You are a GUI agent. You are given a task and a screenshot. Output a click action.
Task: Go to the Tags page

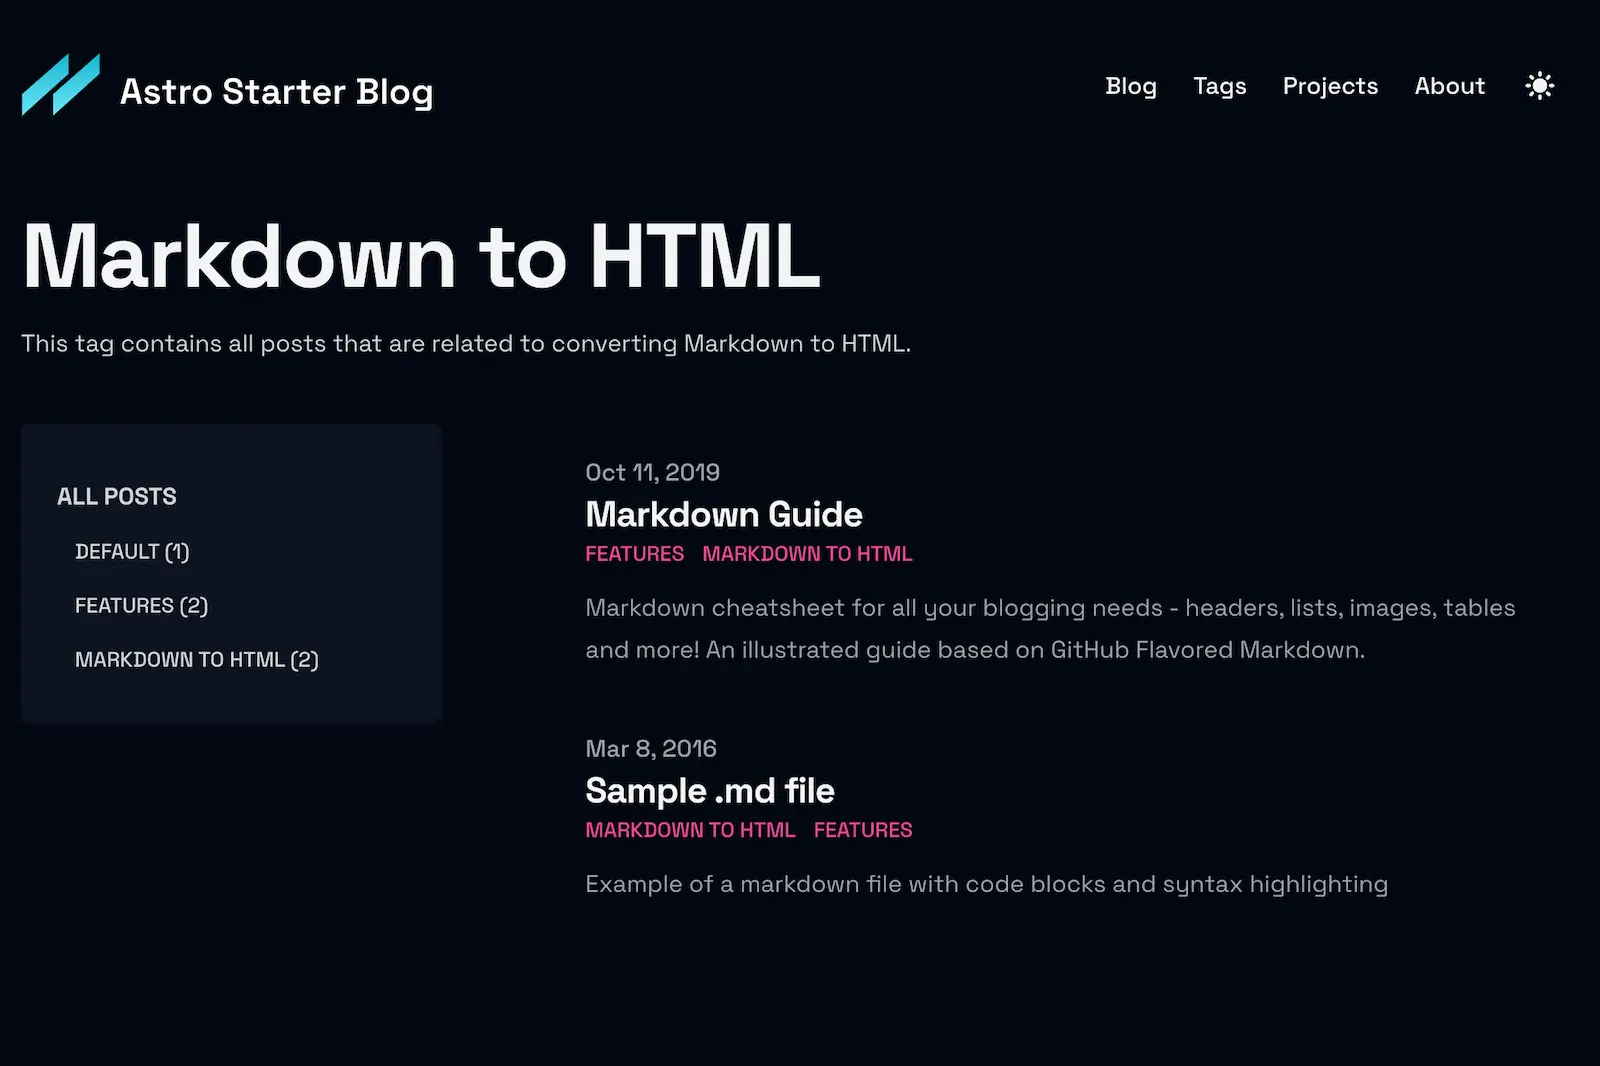[x=1220, y=86]
